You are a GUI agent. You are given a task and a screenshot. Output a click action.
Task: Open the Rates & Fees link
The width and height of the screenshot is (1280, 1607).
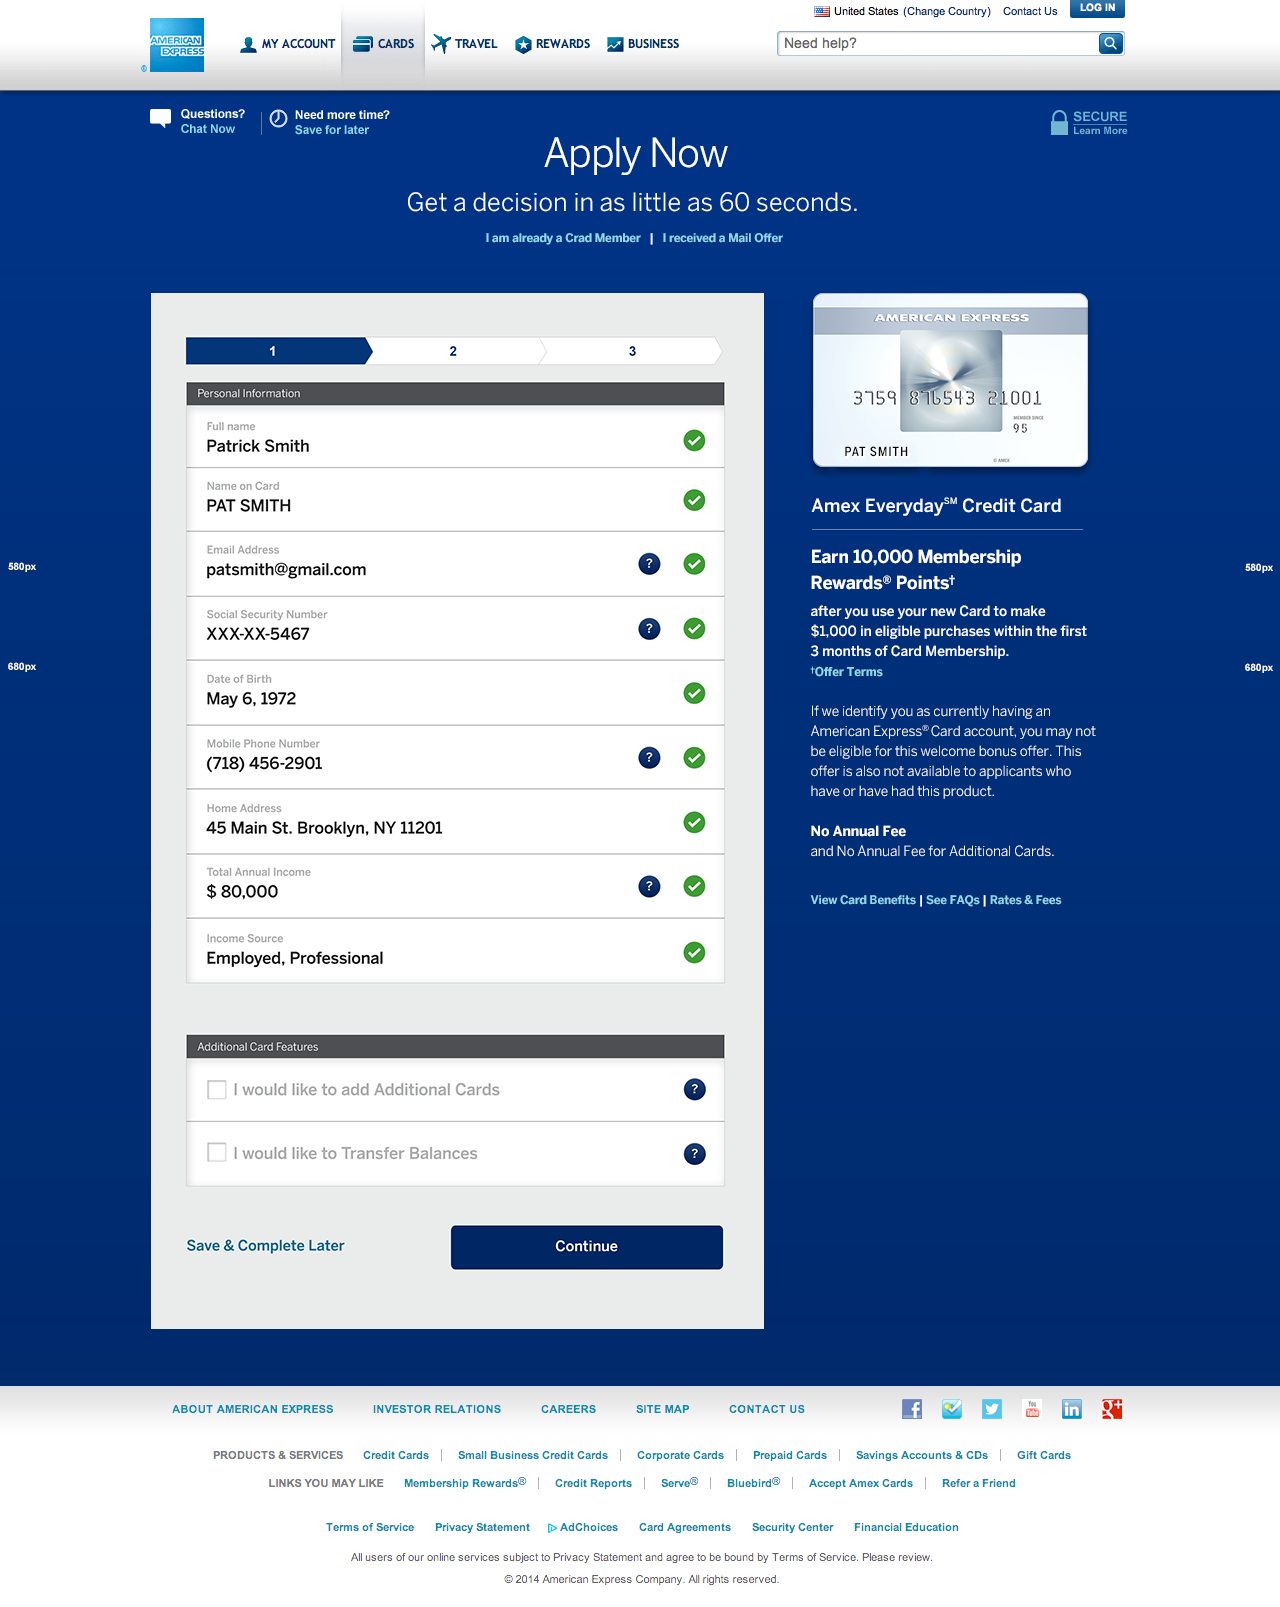(1025, 900)
